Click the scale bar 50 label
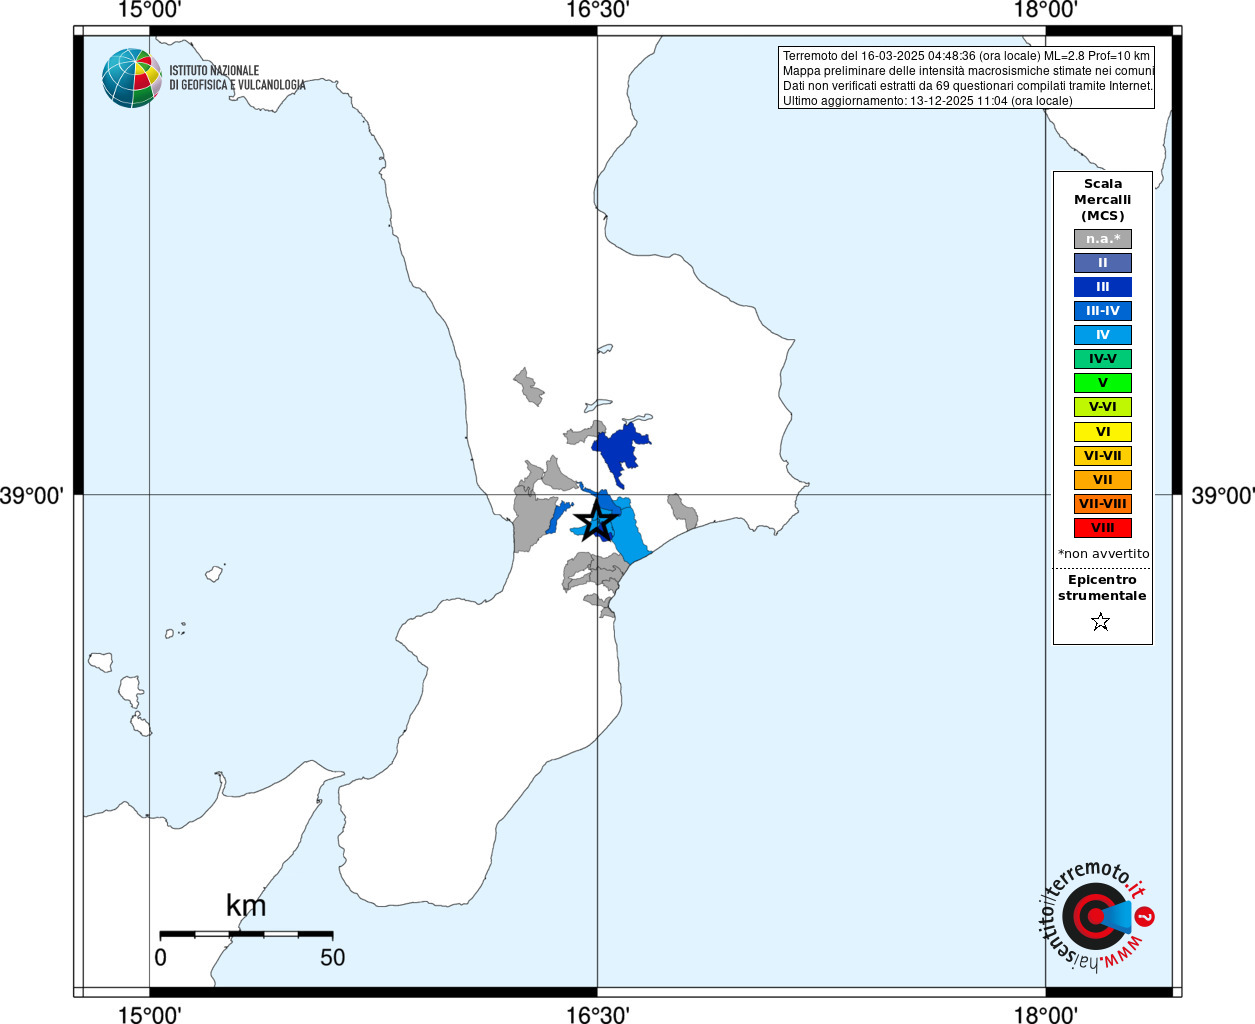Image resolution: width=1255 pixels, height=1024 pixels. click(333, 958)
